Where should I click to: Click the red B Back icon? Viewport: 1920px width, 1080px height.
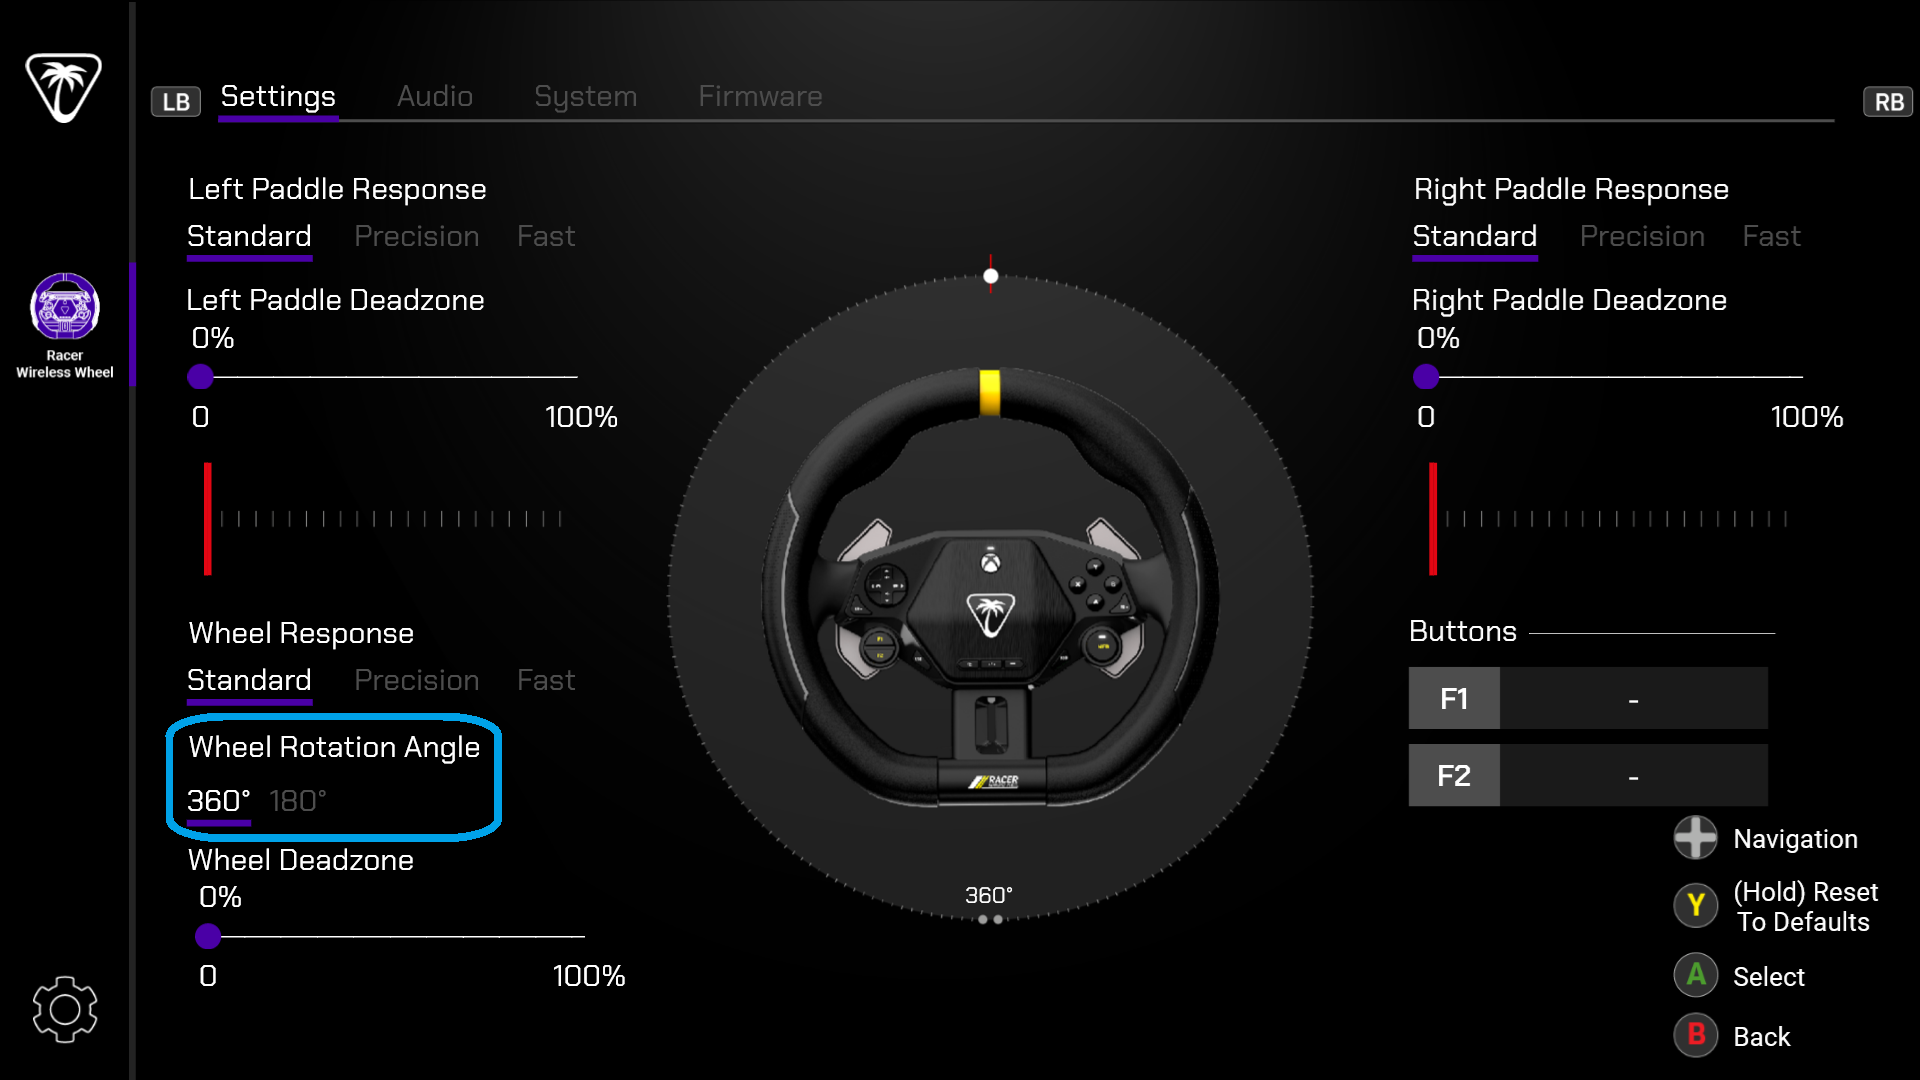[x=1696, y=1035]
